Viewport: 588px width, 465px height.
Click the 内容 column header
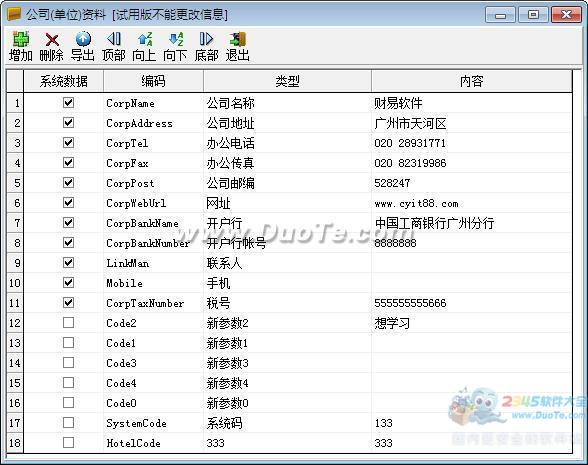pyautogui.click(x=472, y=81)
